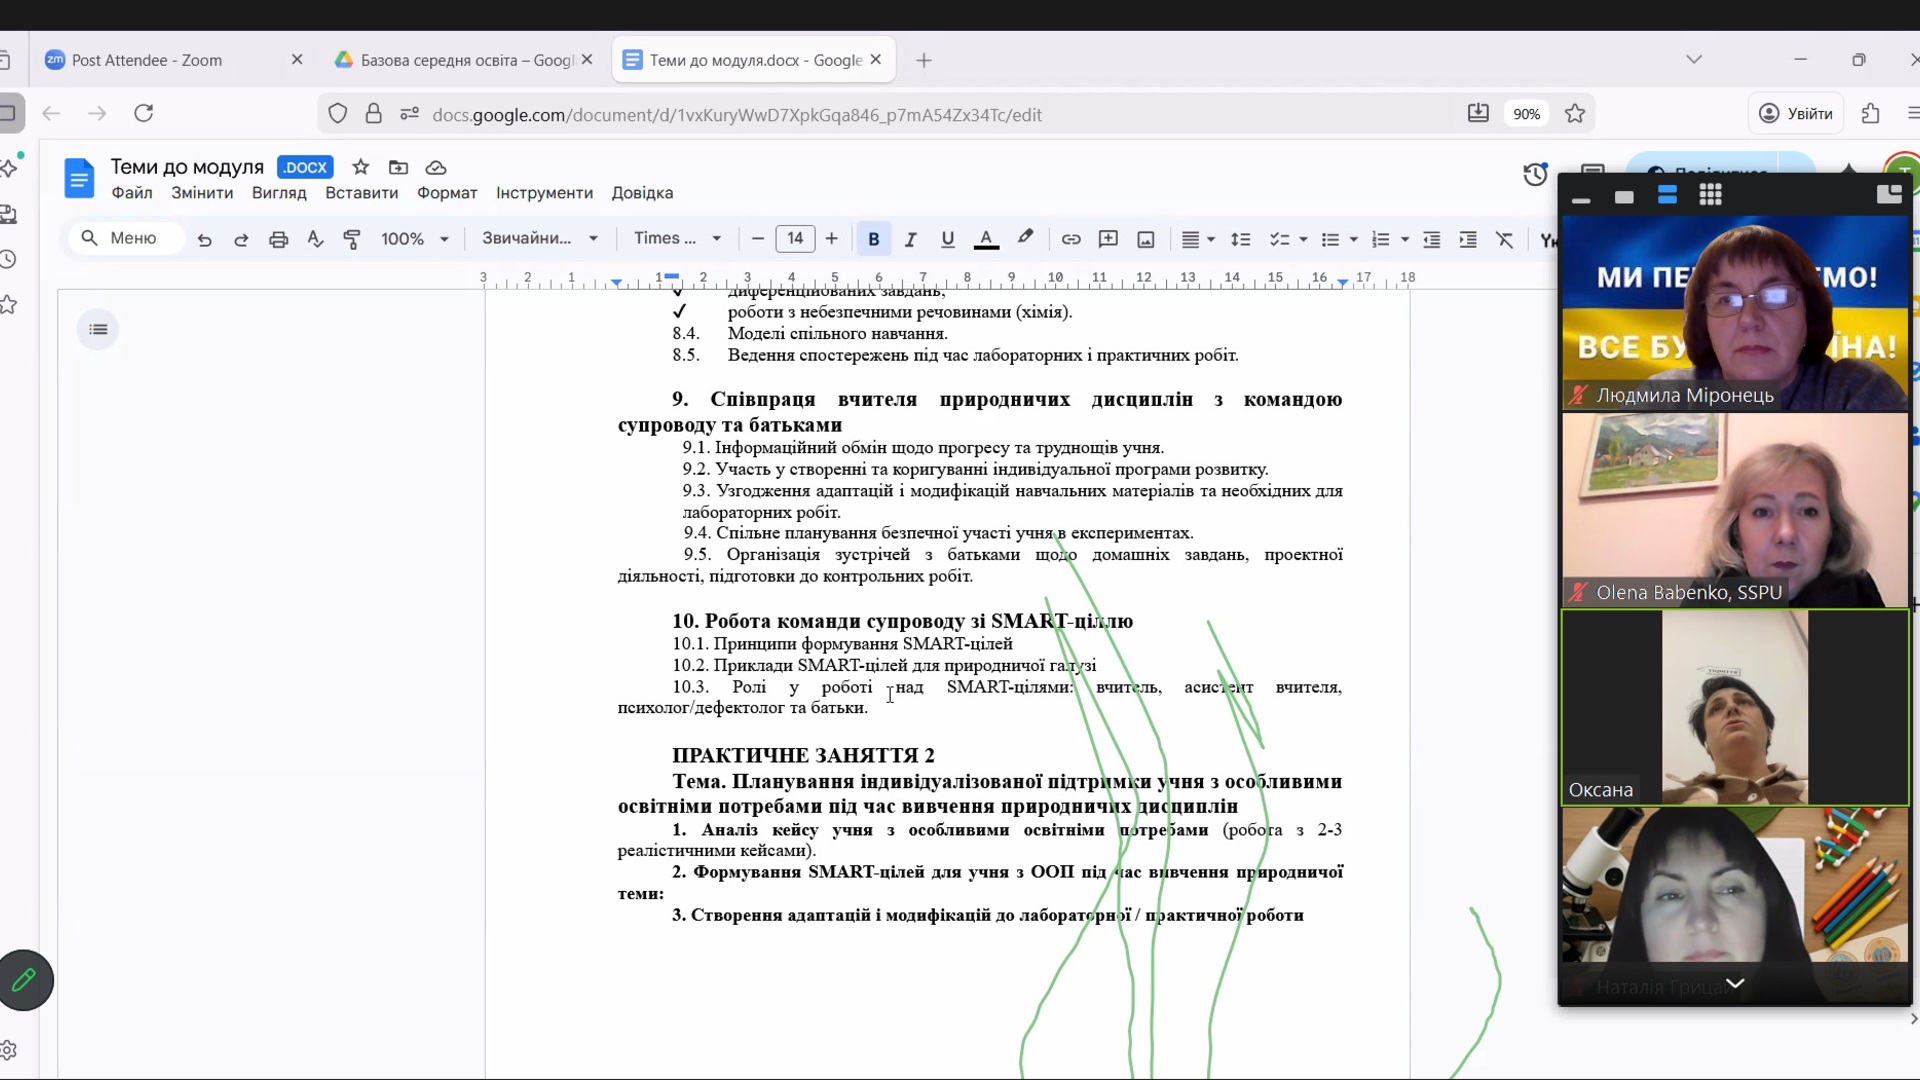Screen dimensions: 1920x1080
Task: Click the clear formatting icon
Action: point(1505,239)
